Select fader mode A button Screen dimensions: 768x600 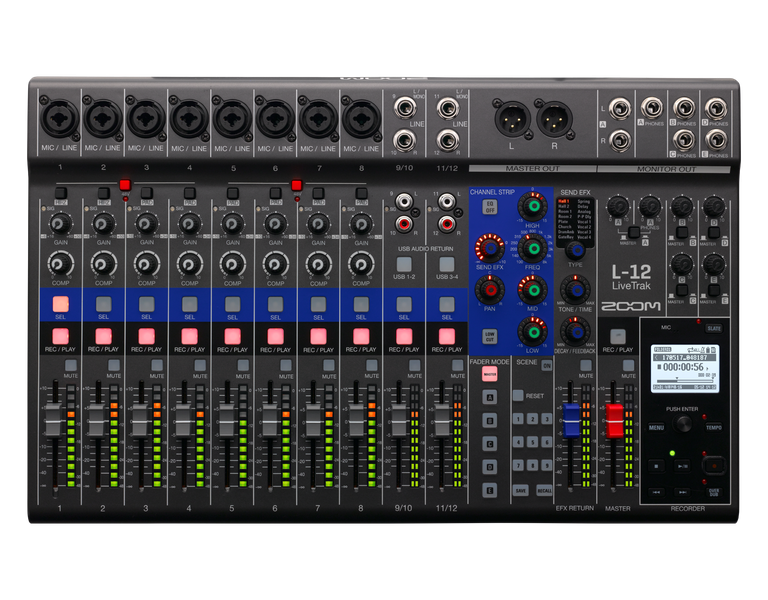(x=490, y=397)
